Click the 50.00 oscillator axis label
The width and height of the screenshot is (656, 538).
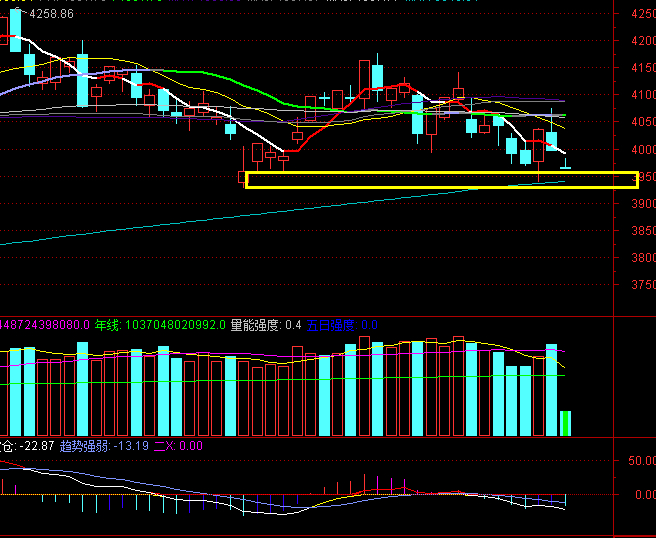pos(642,461)
